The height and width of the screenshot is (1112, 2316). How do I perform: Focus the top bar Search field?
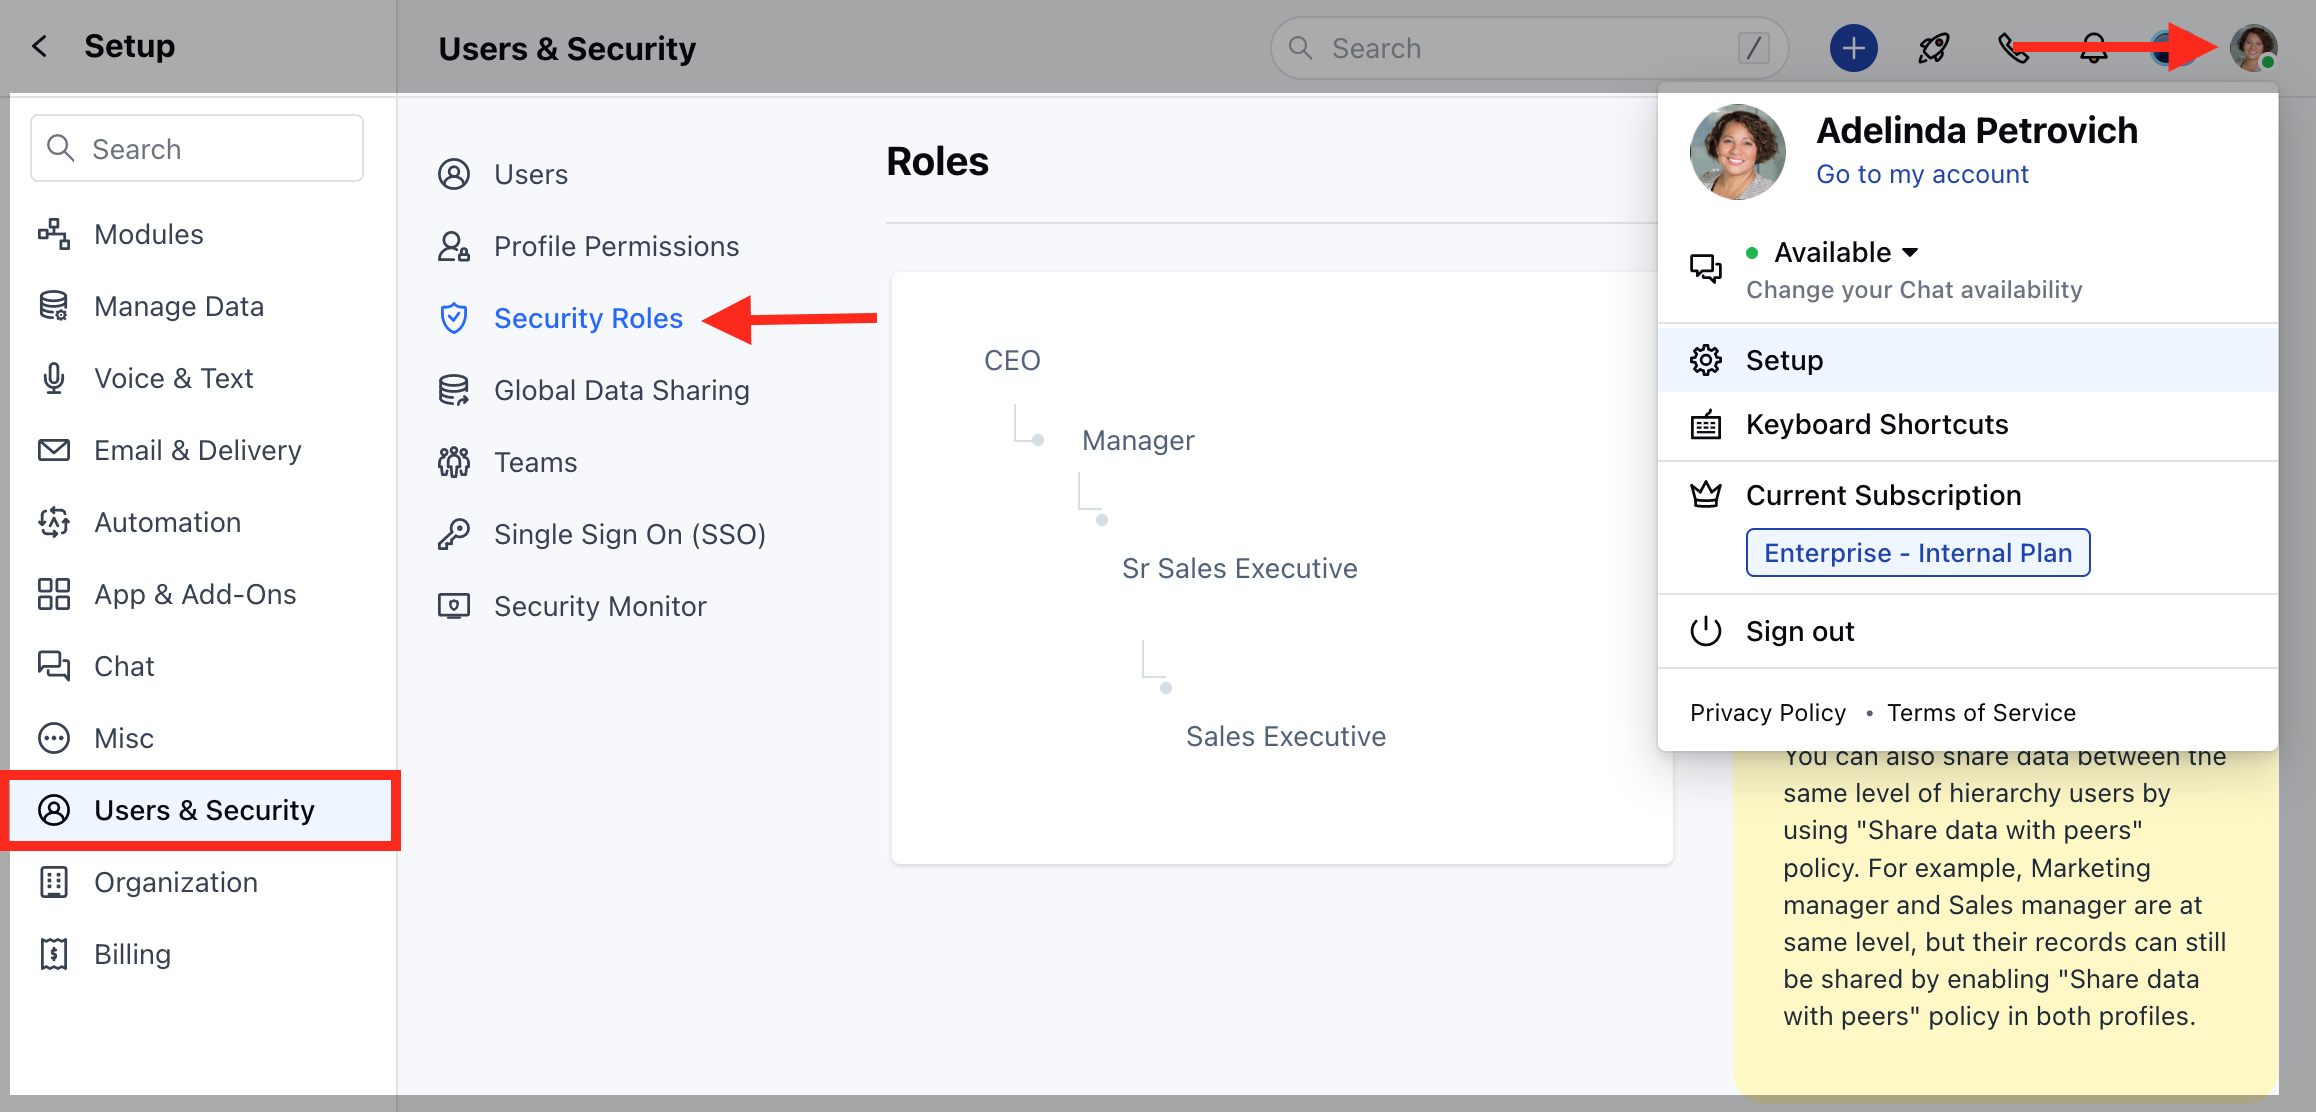coord(1529,48)
